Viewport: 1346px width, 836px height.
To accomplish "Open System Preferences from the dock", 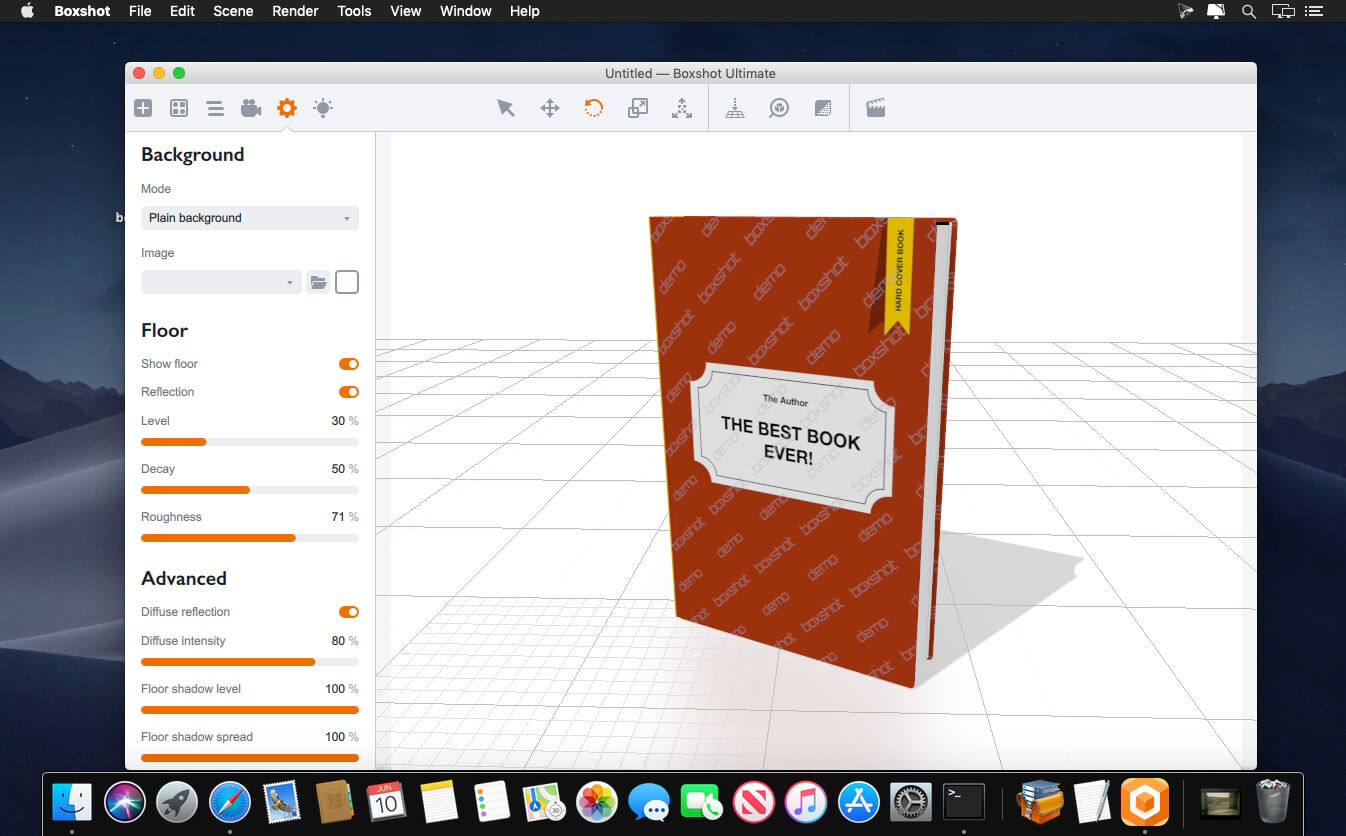I will pyautogui.click(x=911, y=802).
